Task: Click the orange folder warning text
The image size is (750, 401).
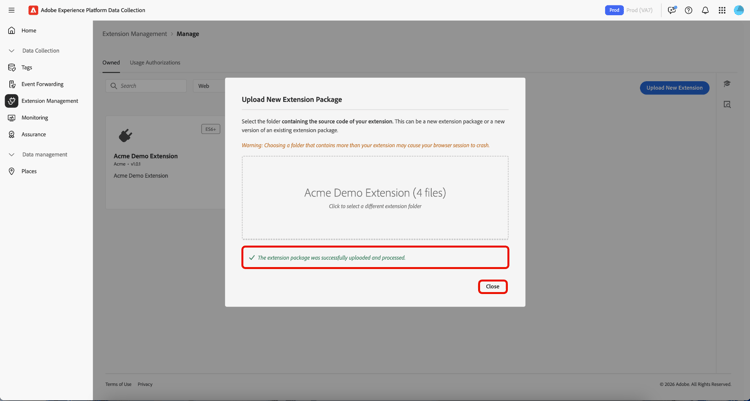Action: click(x=365, y=145)
